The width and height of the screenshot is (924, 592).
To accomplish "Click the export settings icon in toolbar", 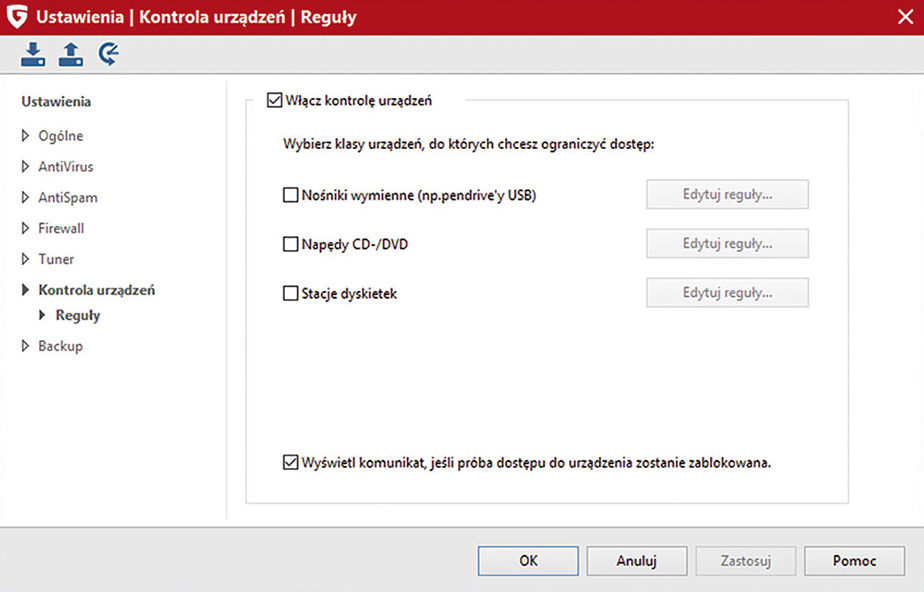I will pyautogui.click(x=70, y=56).
